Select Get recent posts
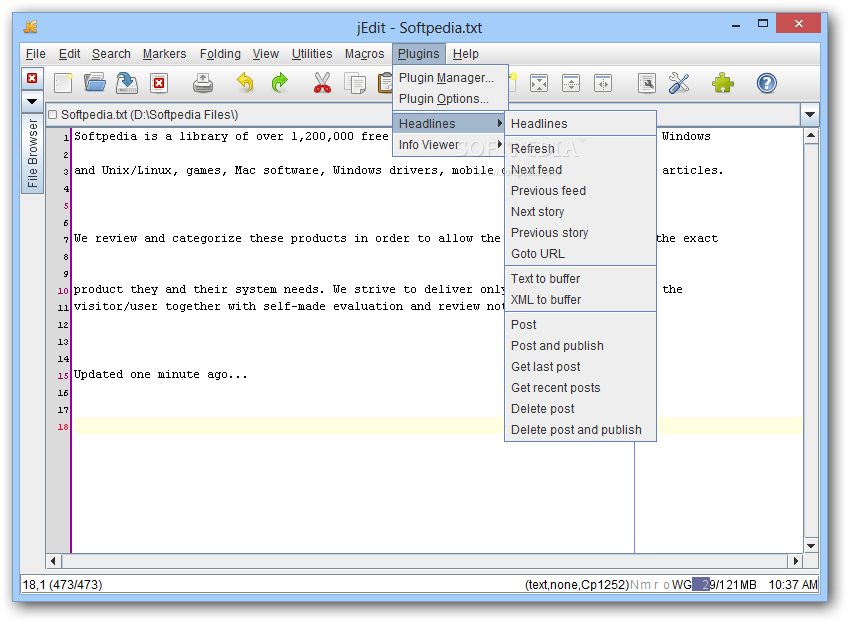Image resolution: width=848 pixels, height=622 pixels. pyautogui.click(x=580, y=388)
